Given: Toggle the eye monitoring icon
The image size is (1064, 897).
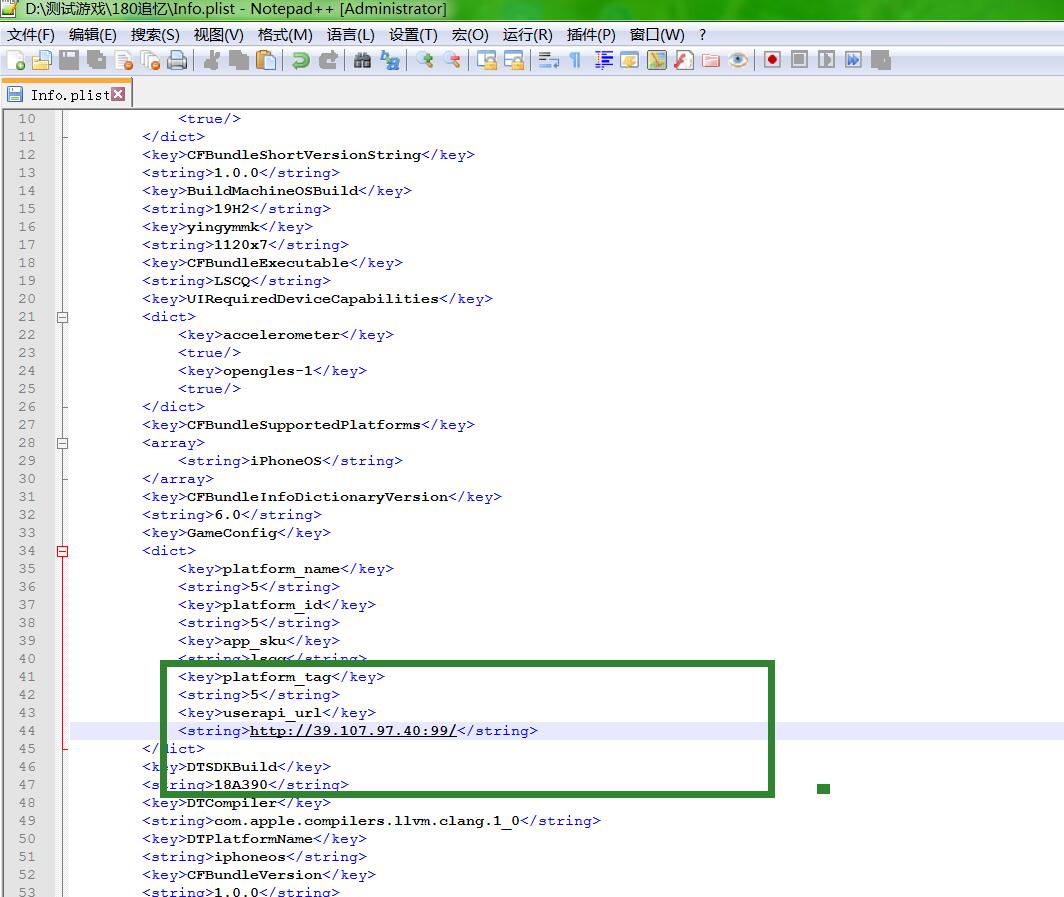Looking at the screenshot, I should click(738, 60).
